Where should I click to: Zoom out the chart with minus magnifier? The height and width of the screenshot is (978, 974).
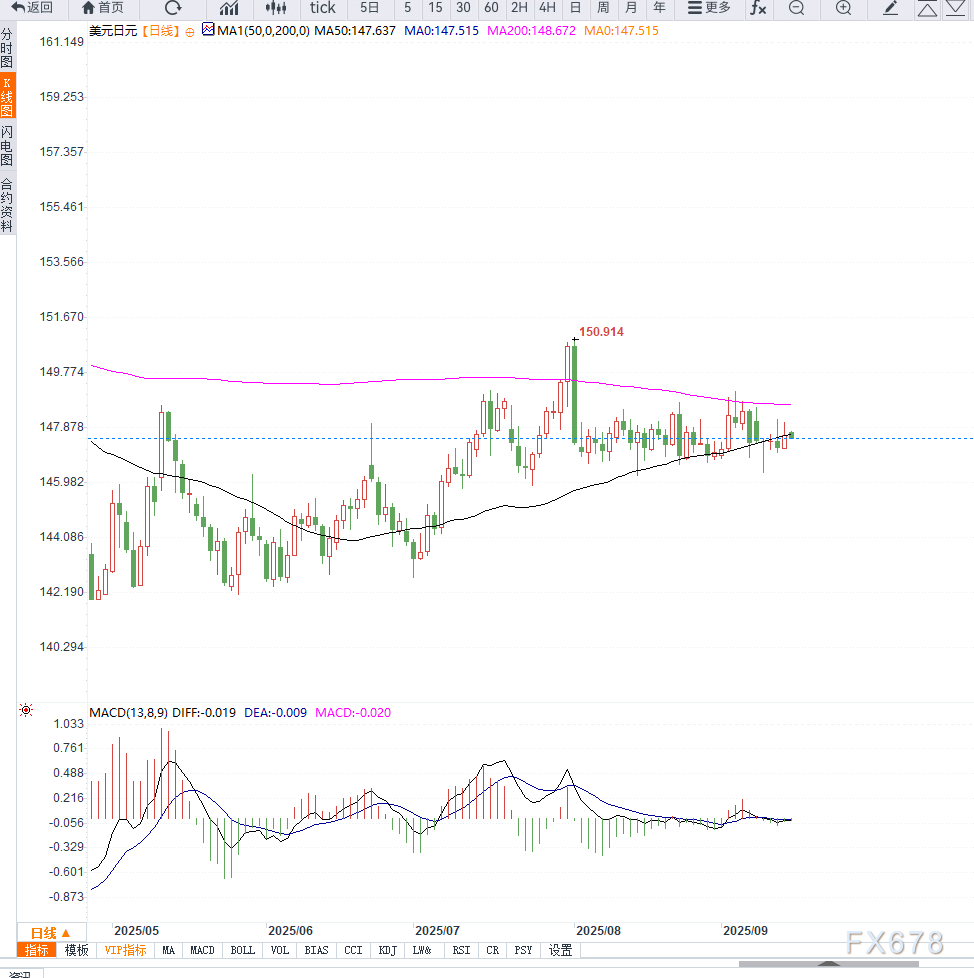[x=796, y=8]
